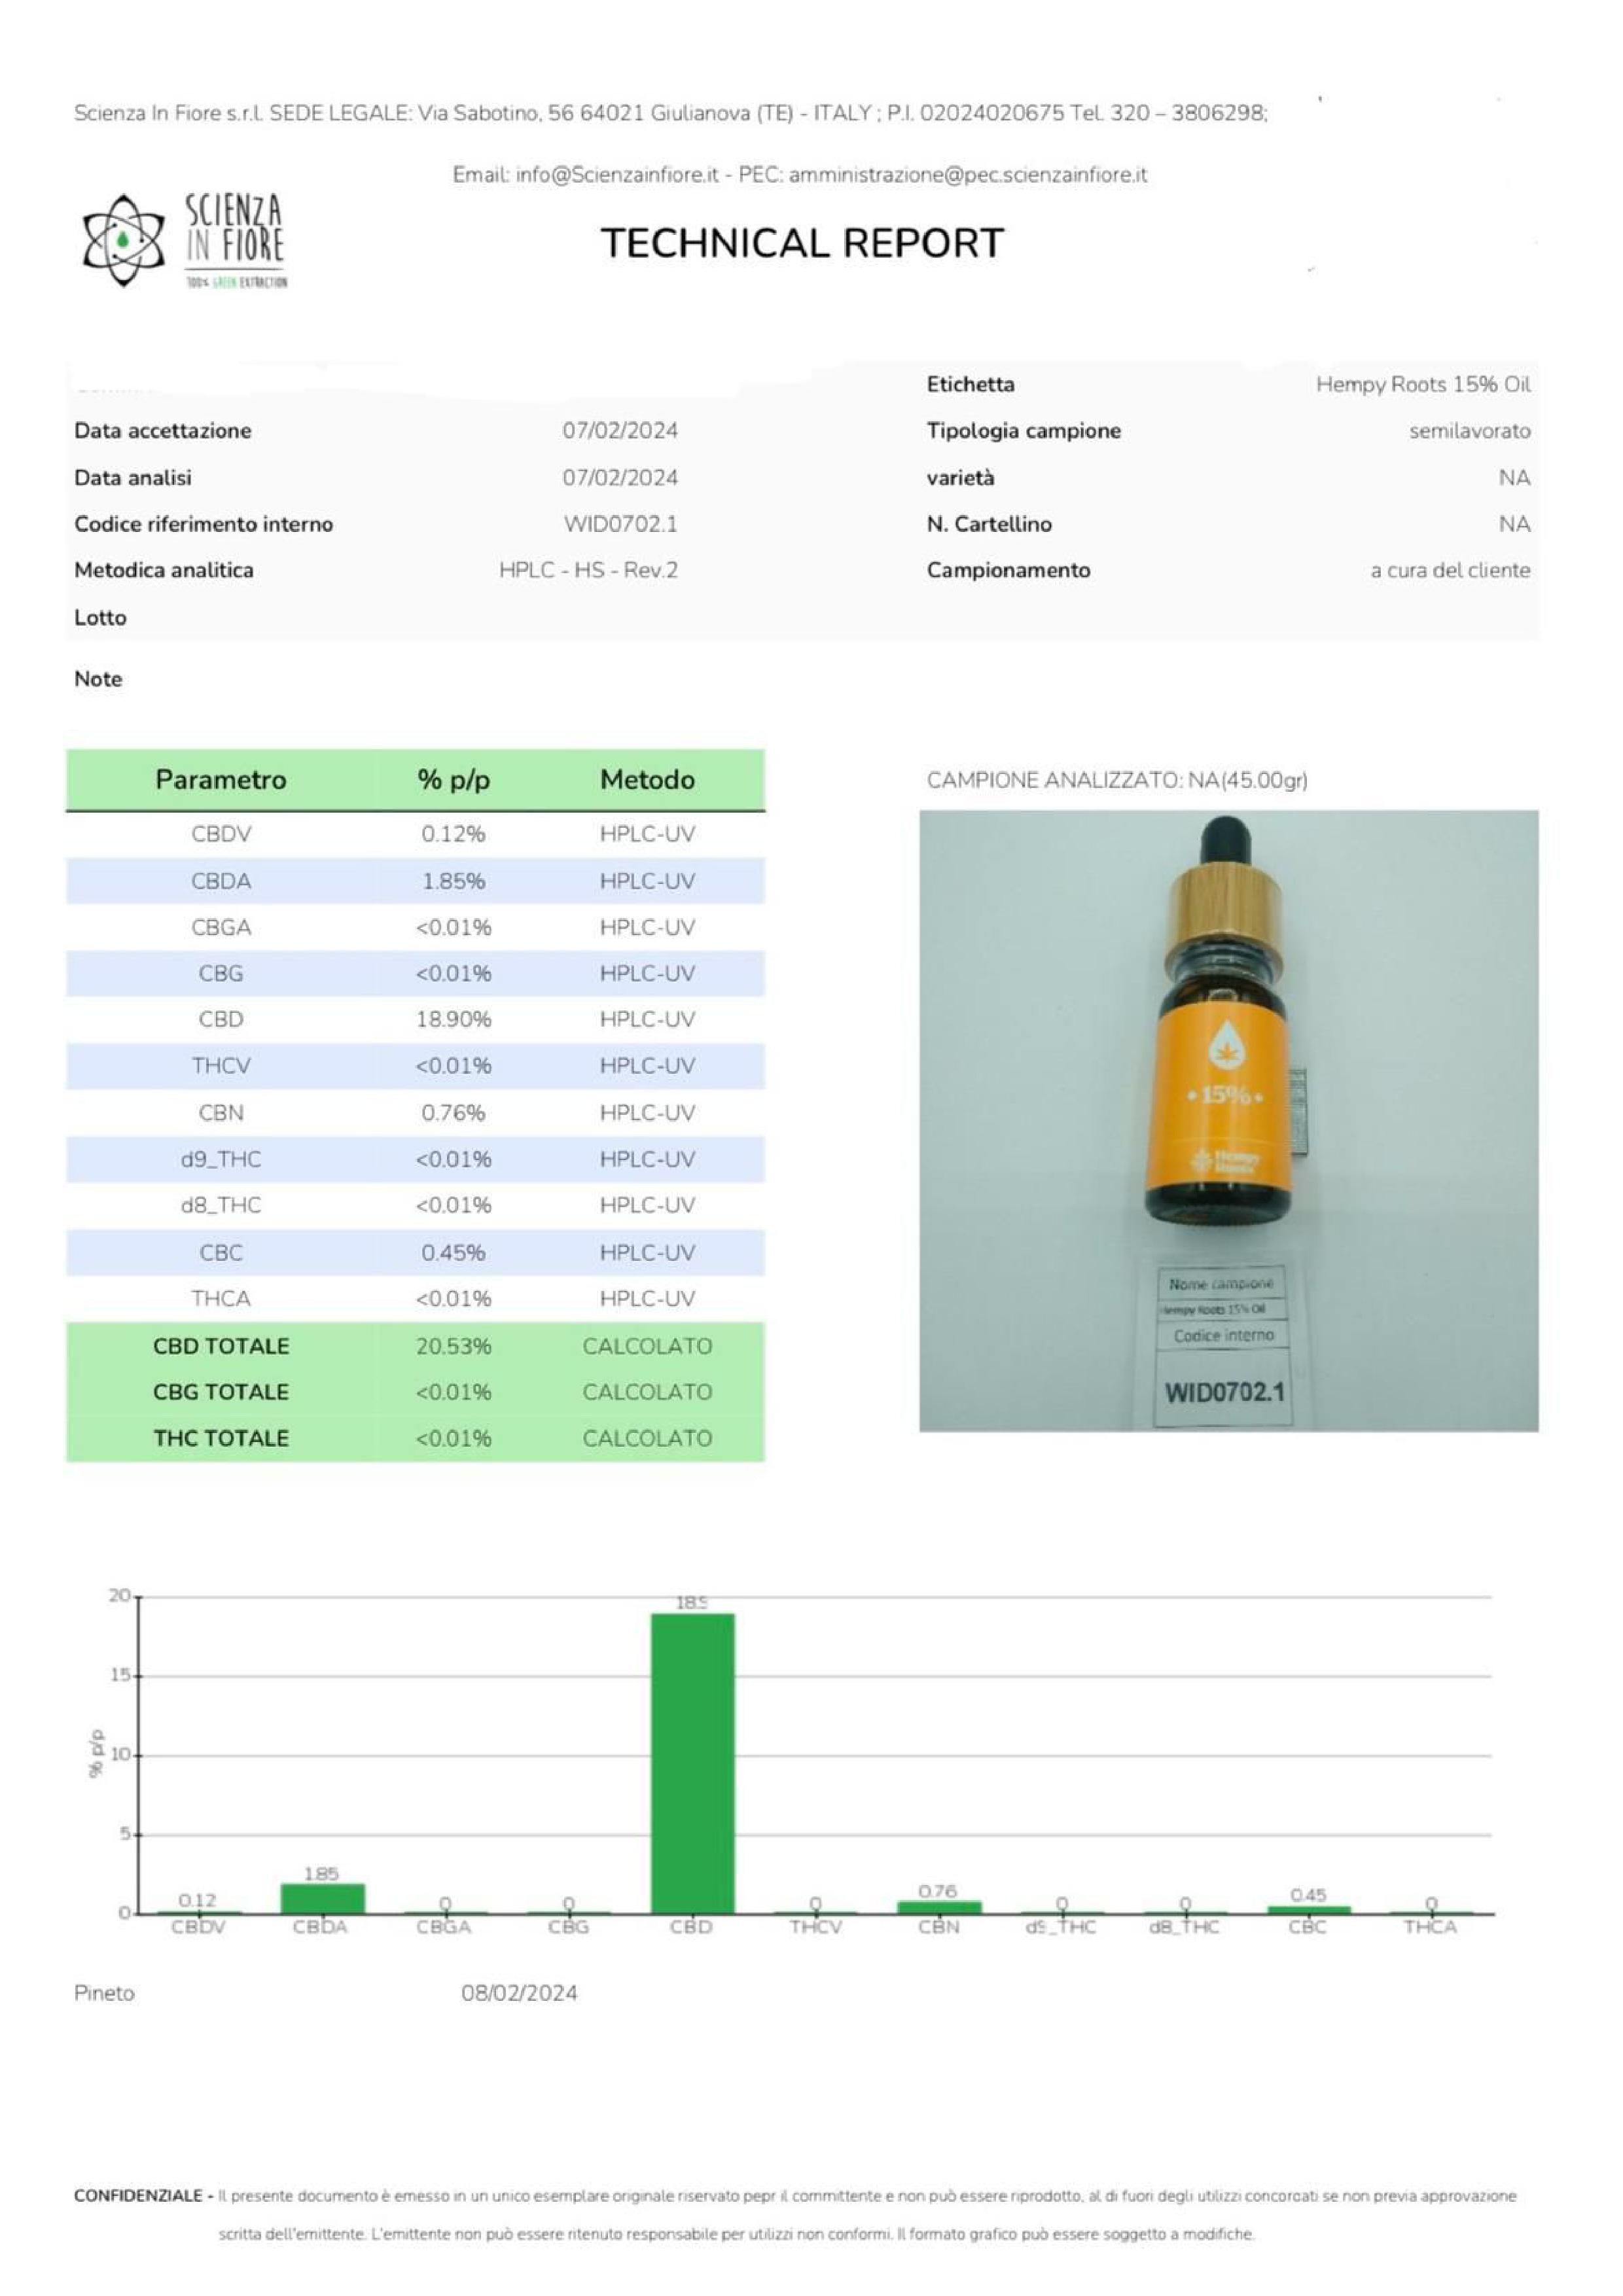
Task: Click the THC TOTALE row label
Action: tap(221, 1438)
